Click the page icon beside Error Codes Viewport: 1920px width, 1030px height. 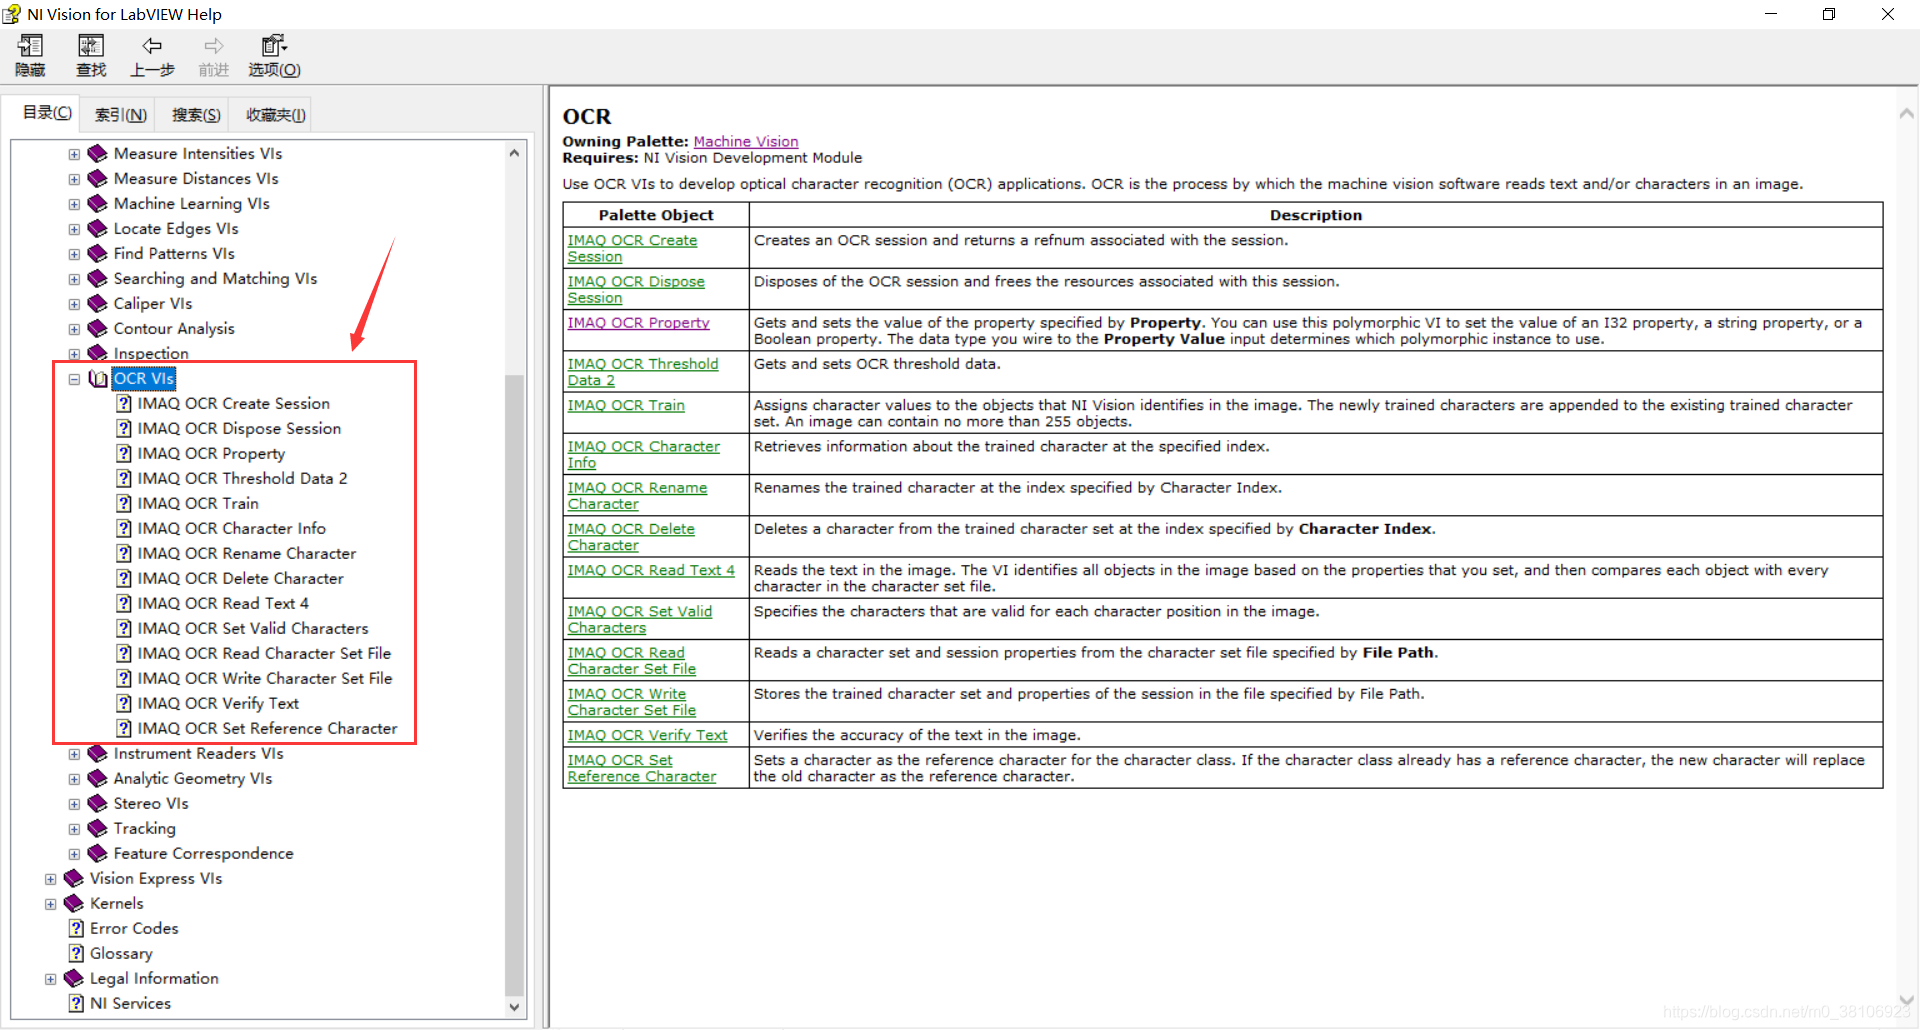76,928
